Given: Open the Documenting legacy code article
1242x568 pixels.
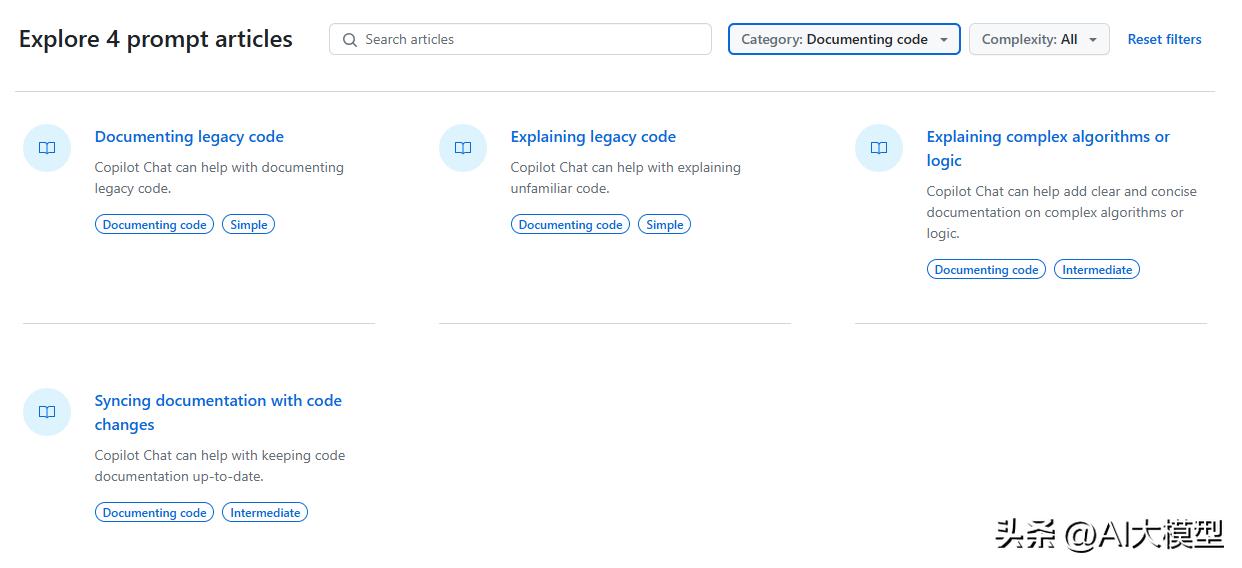Looking at the screenshot, I should (x=189, y=137).
